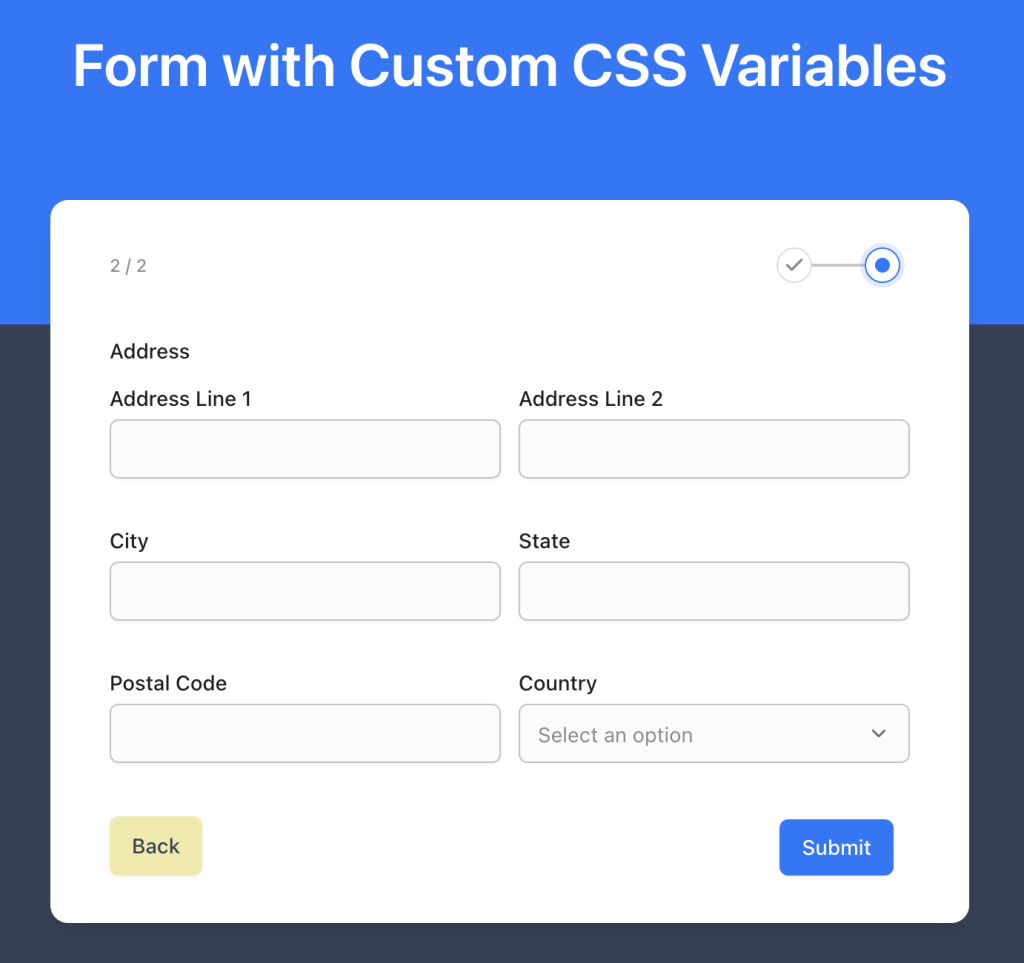
Task: Focus the City text box
Action: point(304,591)
